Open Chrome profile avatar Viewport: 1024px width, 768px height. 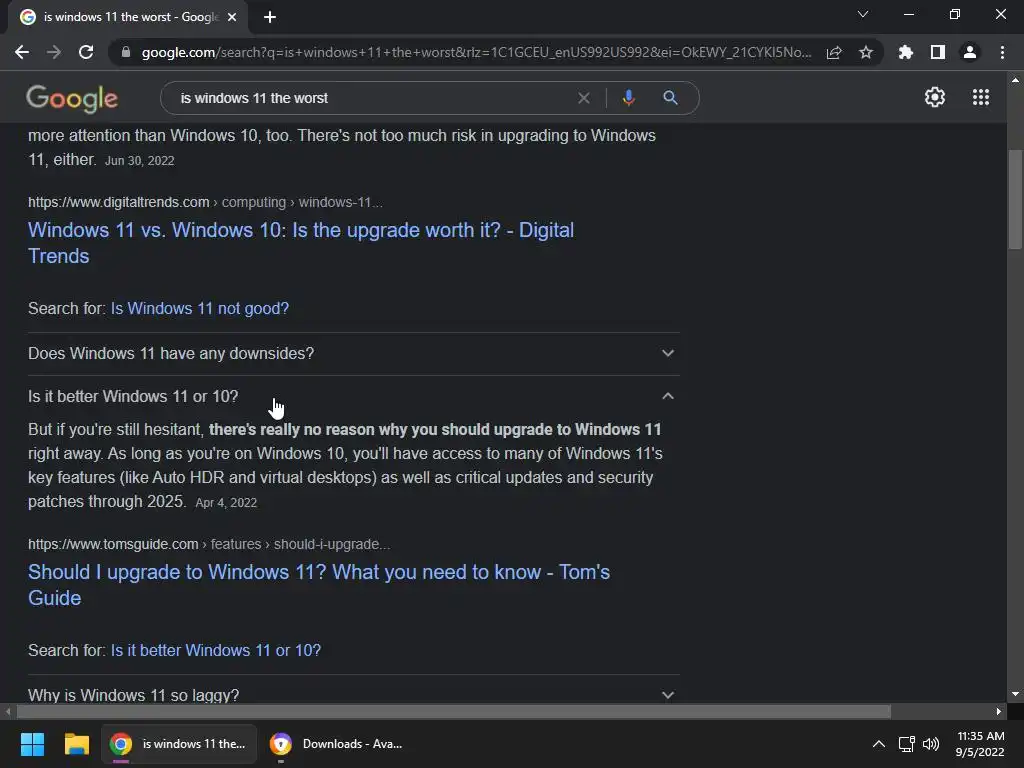pos(970,52)
